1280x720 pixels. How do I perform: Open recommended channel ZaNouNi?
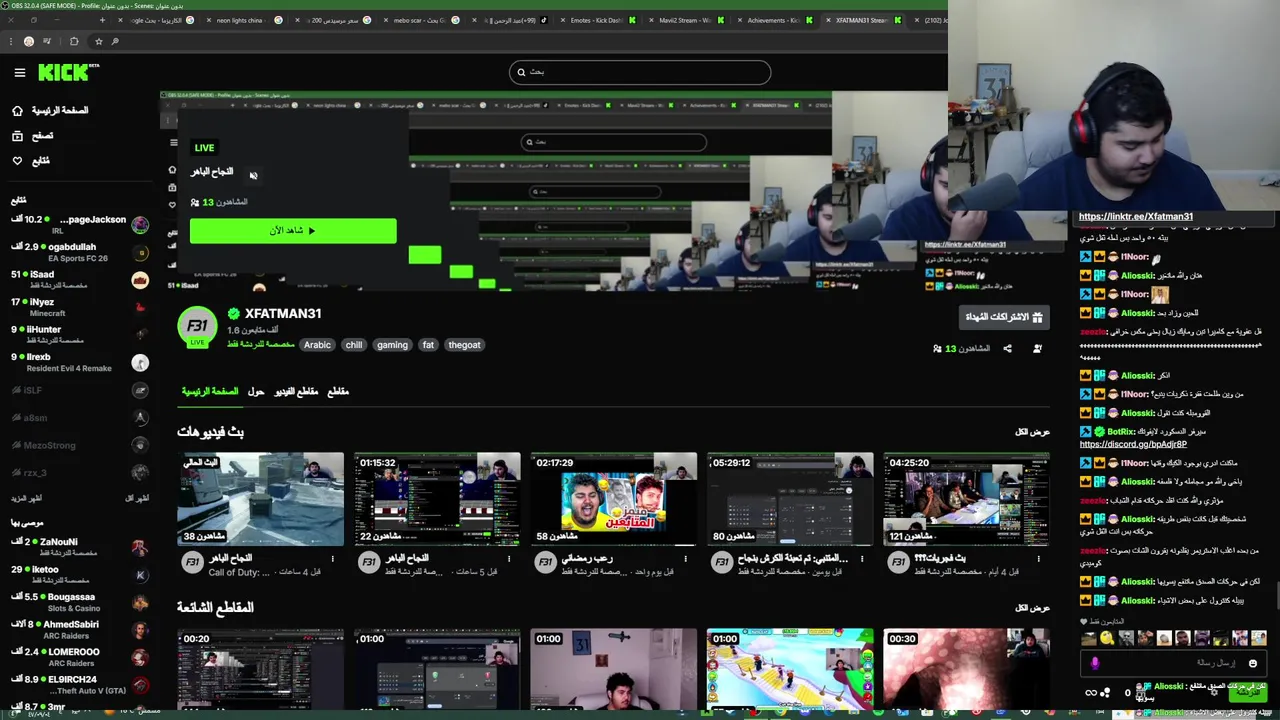tap(78, 547)
